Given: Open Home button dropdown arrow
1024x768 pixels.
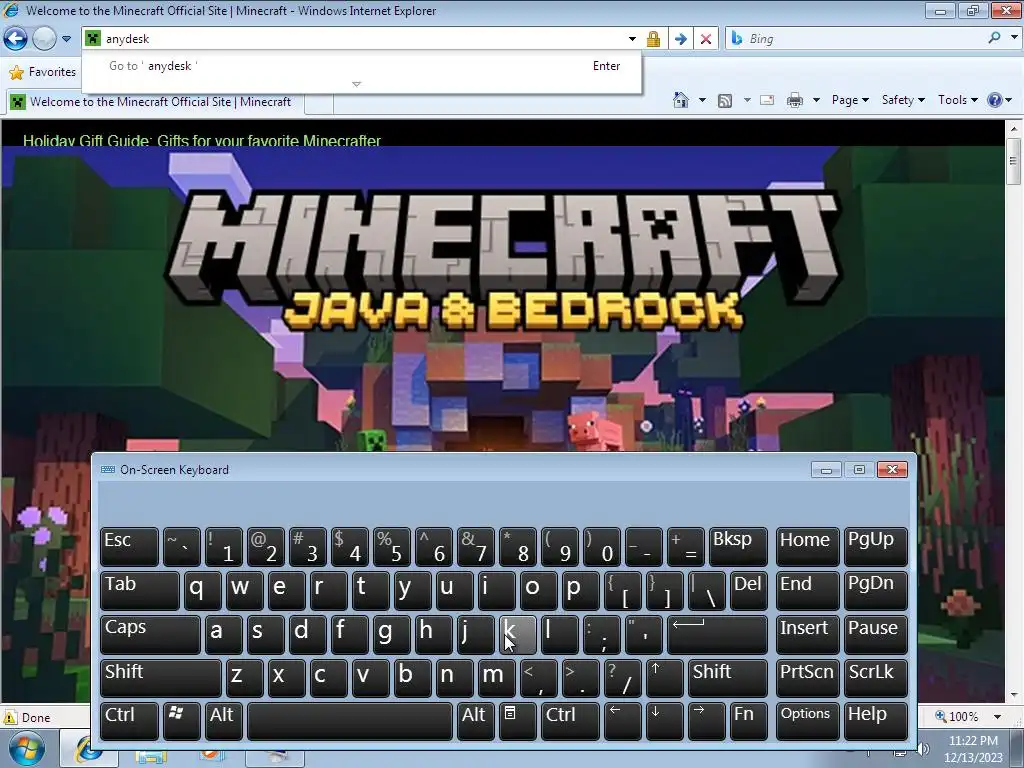Looking at the screenshot, I should click(x=702, y=101).
